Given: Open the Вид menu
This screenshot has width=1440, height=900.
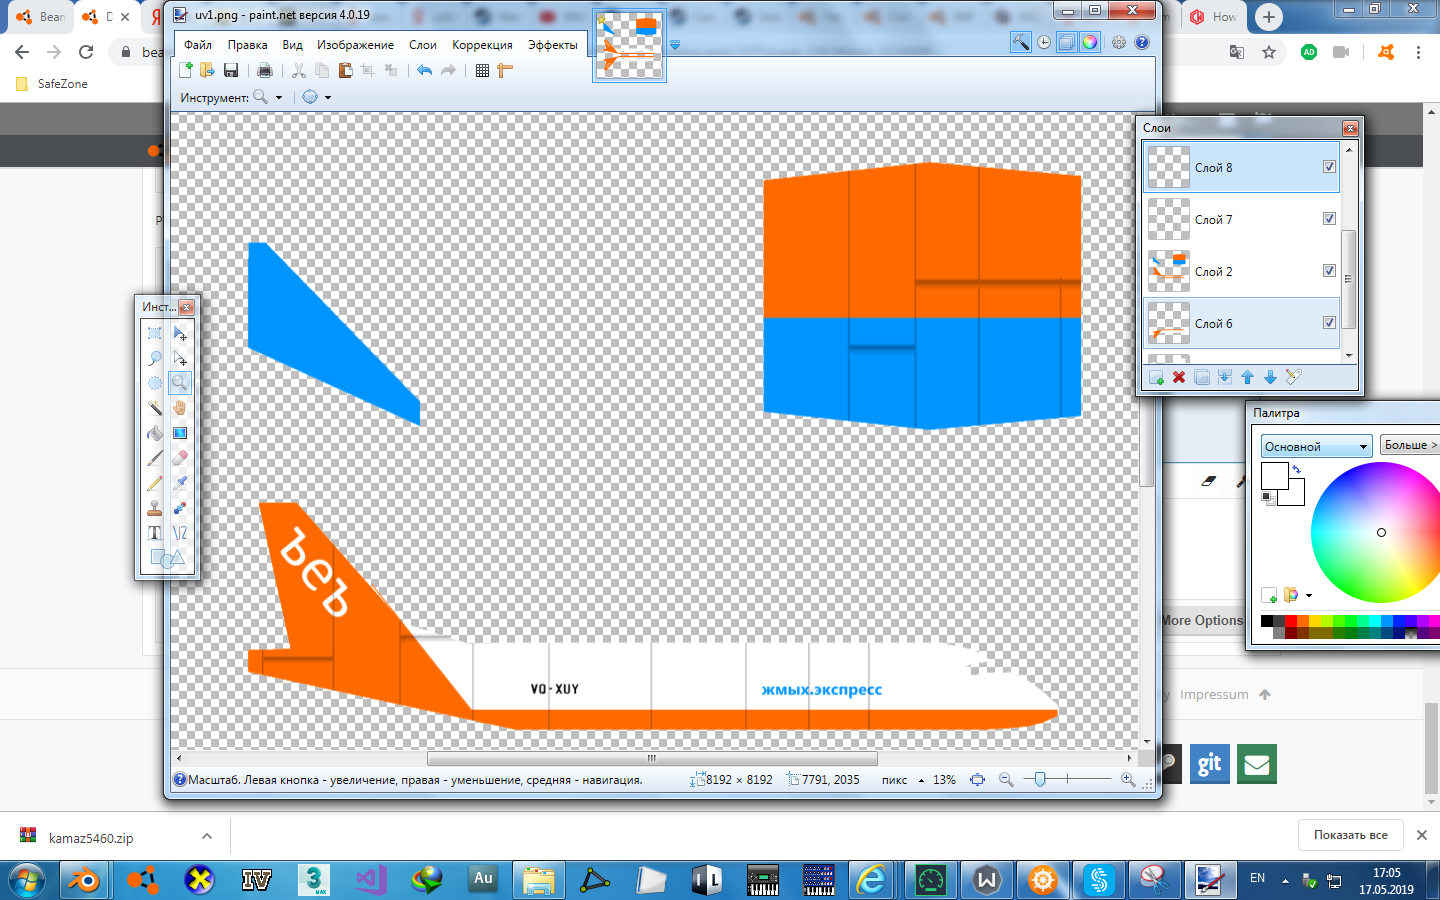Looking at the screenshot, I should click(x=292, y=45).
